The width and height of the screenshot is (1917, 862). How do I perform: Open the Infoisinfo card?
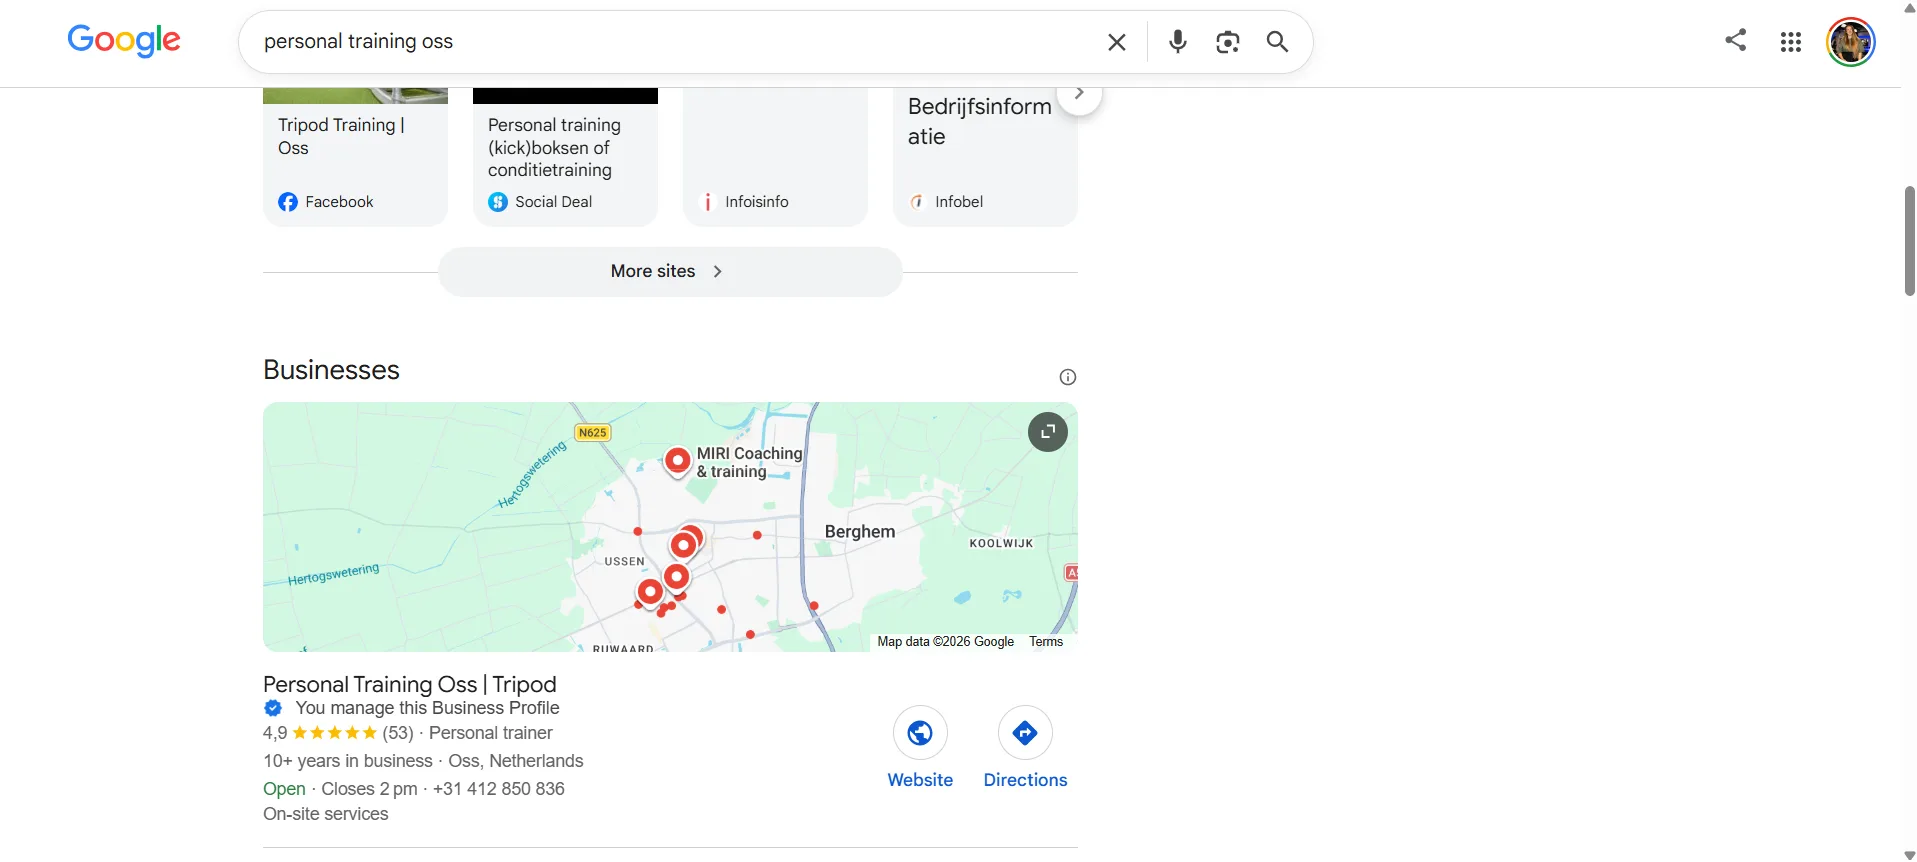click(775, 157)
